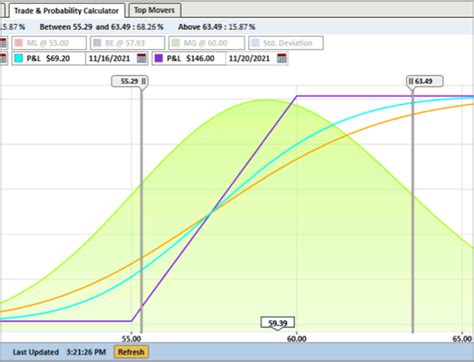
Task: Click Last Updated 3:21:26 PM text
Action: [59, 352]
